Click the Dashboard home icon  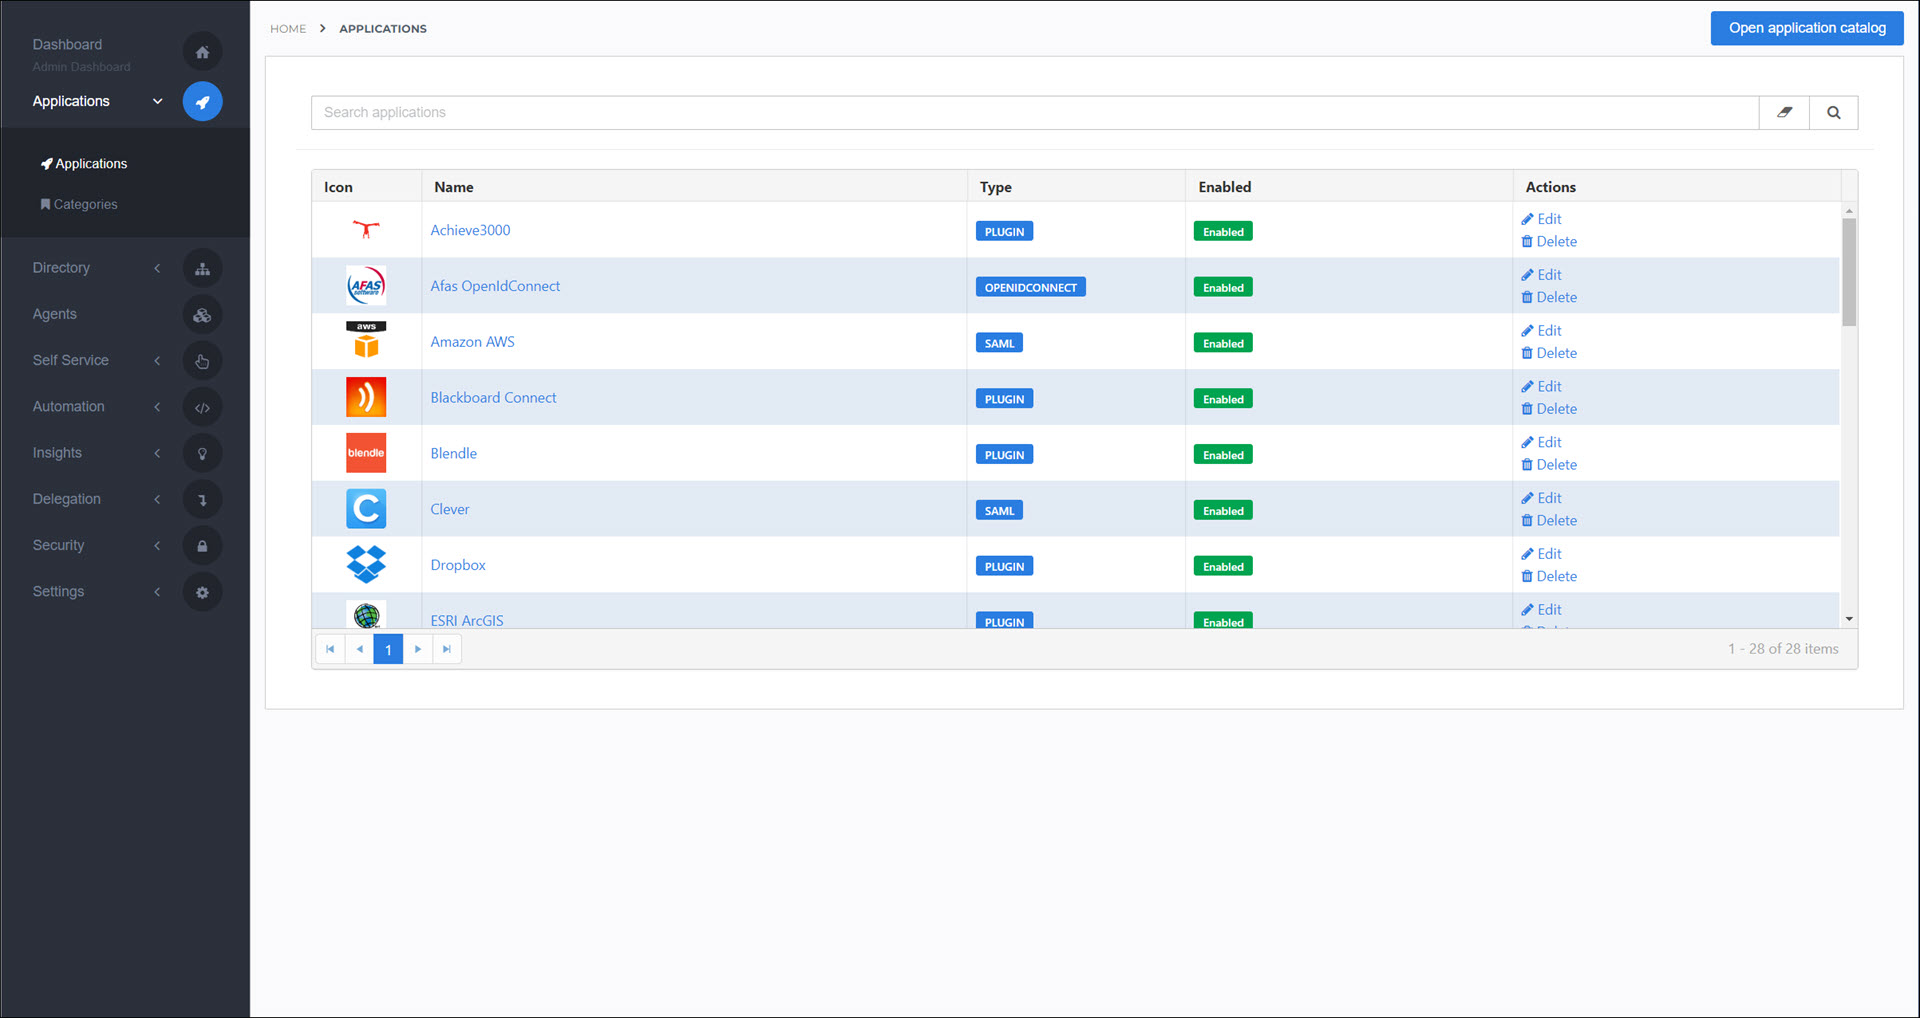click(202, 52)
